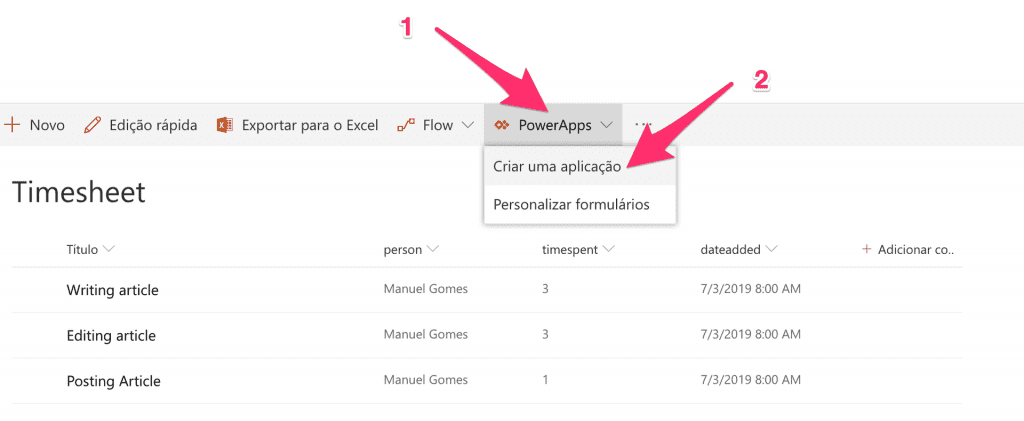Select Personalizar formulários menu entry
1024x421 pixels.
coord(579,205)
